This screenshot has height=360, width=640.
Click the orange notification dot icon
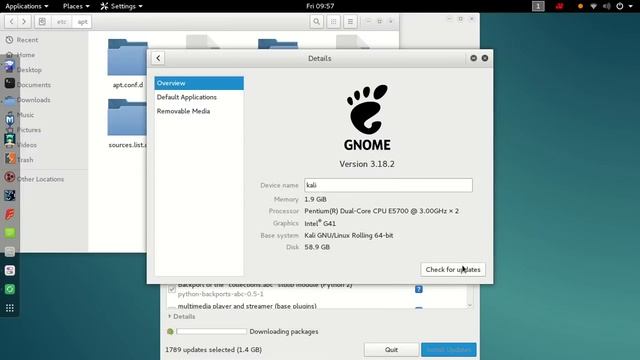tap(580, 6)
